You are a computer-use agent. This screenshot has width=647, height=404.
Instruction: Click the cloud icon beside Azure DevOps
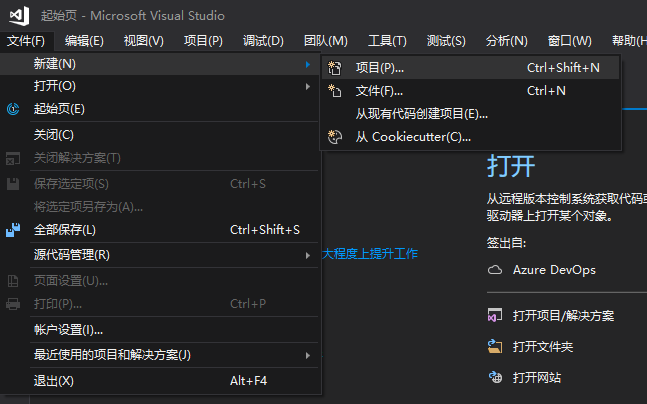pyautogui.click(x=495, y=270)
